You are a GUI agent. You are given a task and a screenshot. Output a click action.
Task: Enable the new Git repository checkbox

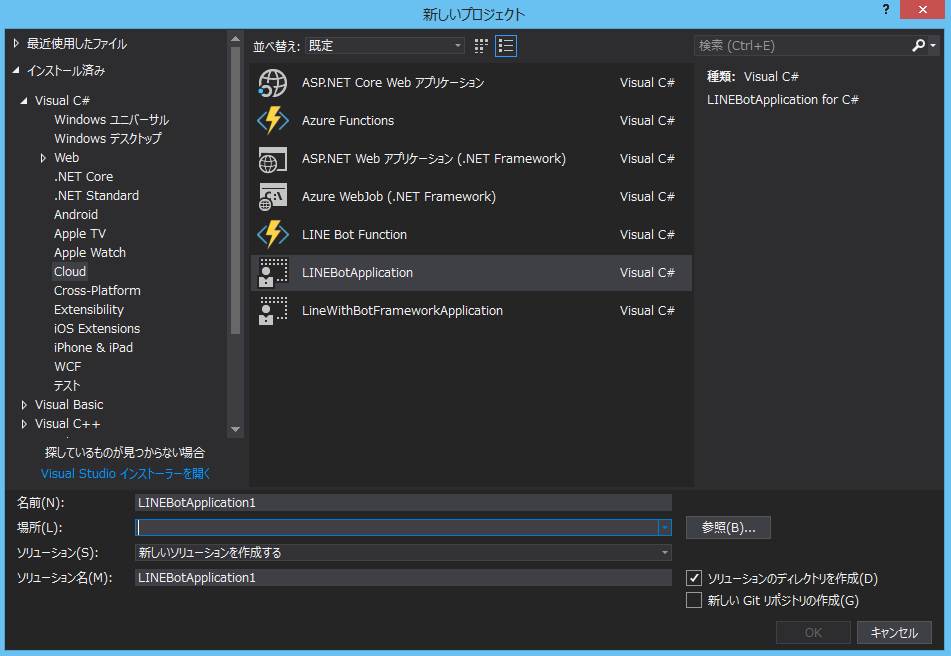[694, 600]
